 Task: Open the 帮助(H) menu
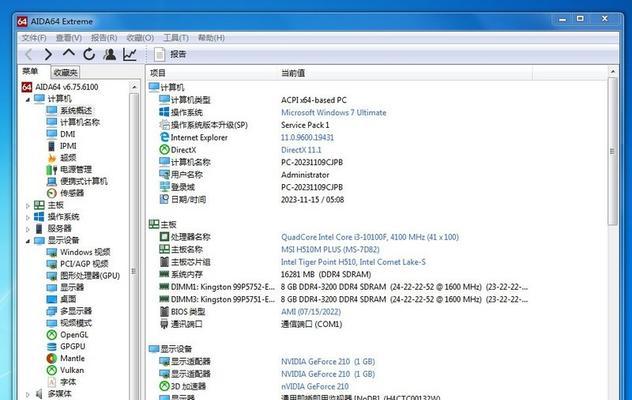tap(211, 38)
